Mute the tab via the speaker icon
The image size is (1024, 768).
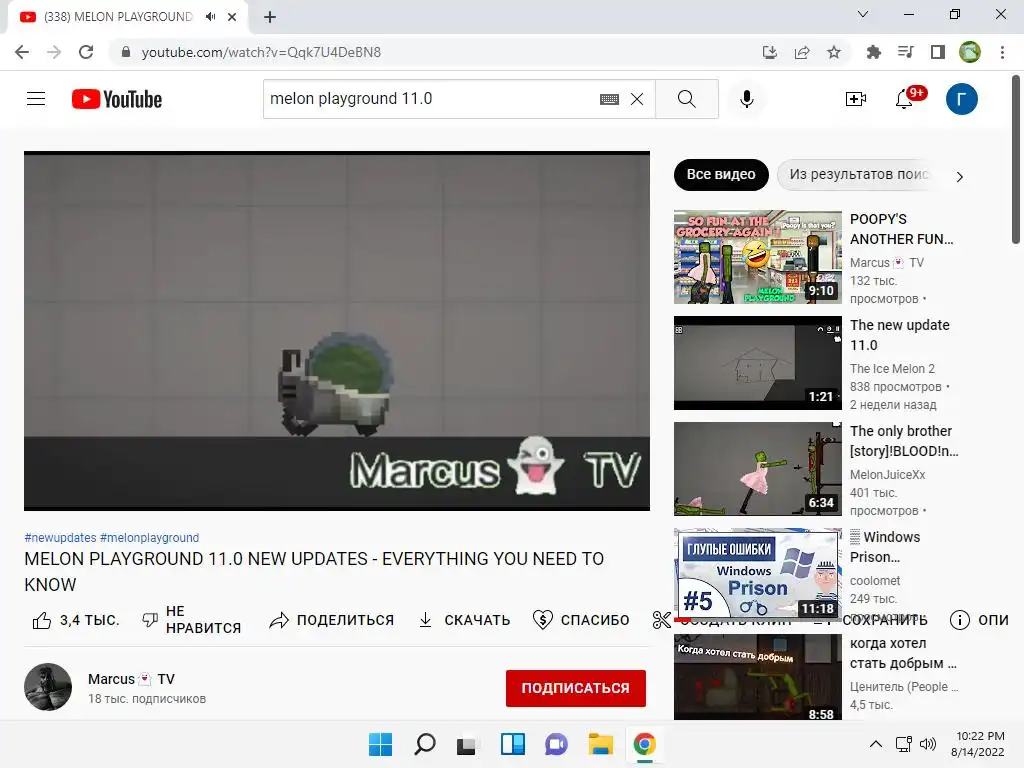[x=210, y=17]
